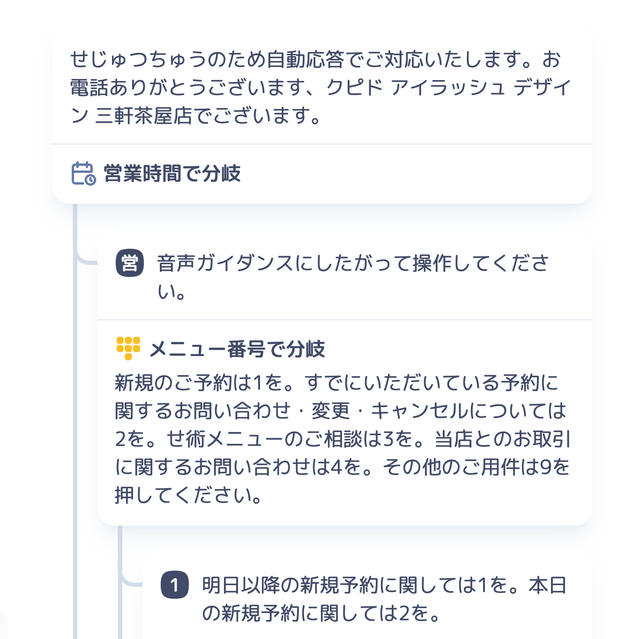The height and width of the screenshot is (639, 640).
Task: Click the 本日の新規予約に関しては2を line
Action: tap(384, 599)
